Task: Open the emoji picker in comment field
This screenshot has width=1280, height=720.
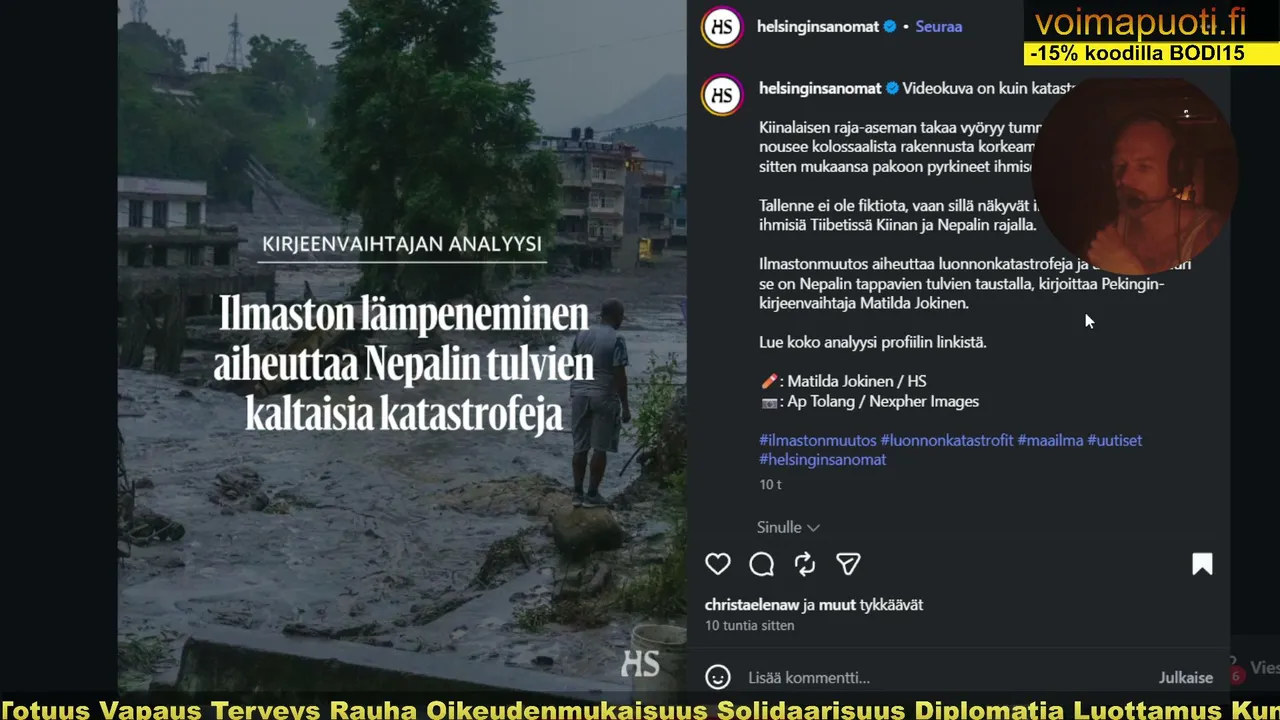Action: [718, 677]
